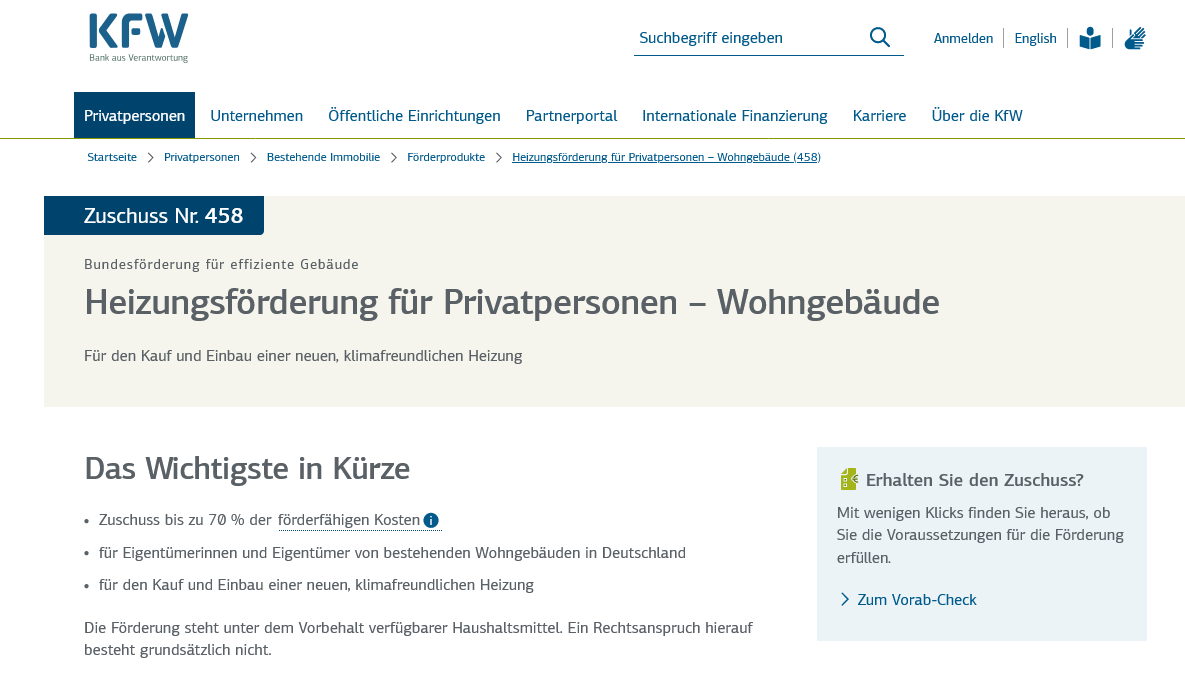This screenshot has height=691, width=1185.
Task: Select the sign language hand icon
Action: click(x=1134, y=37)
